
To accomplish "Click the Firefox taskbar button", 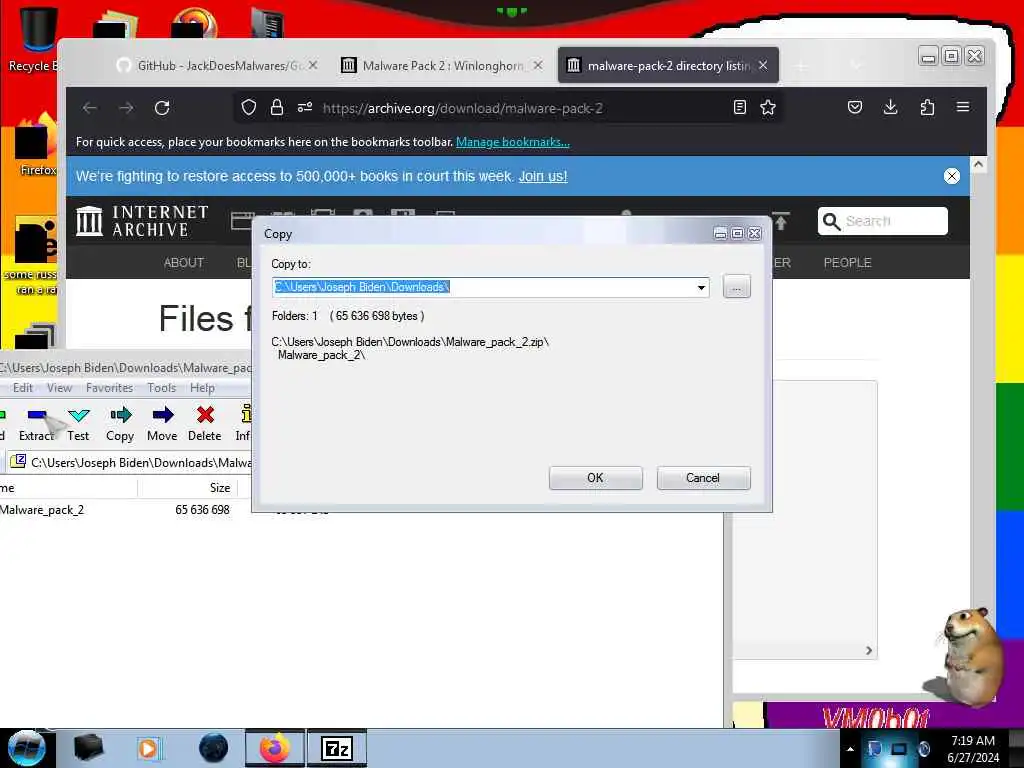I will (x=274, y=748).
